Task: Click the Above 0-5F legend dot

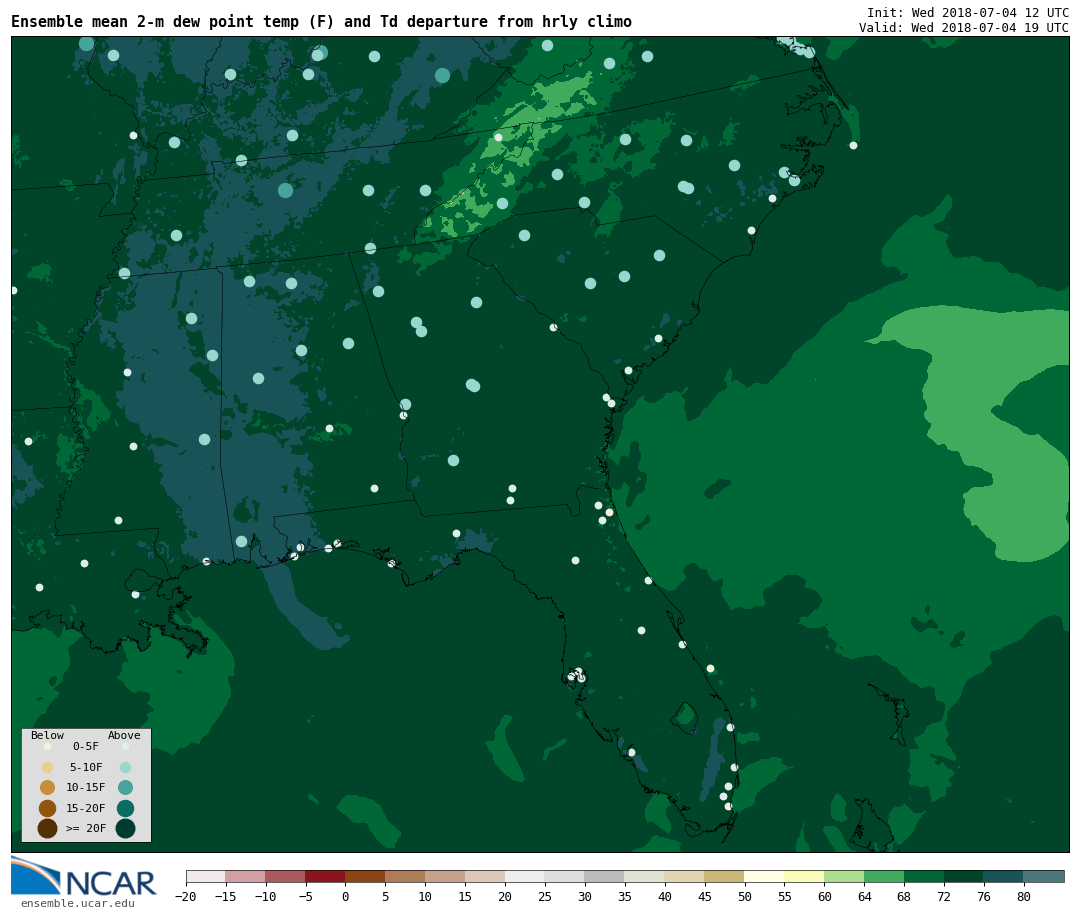Action: pyautogui.click(x=125, y=746)
